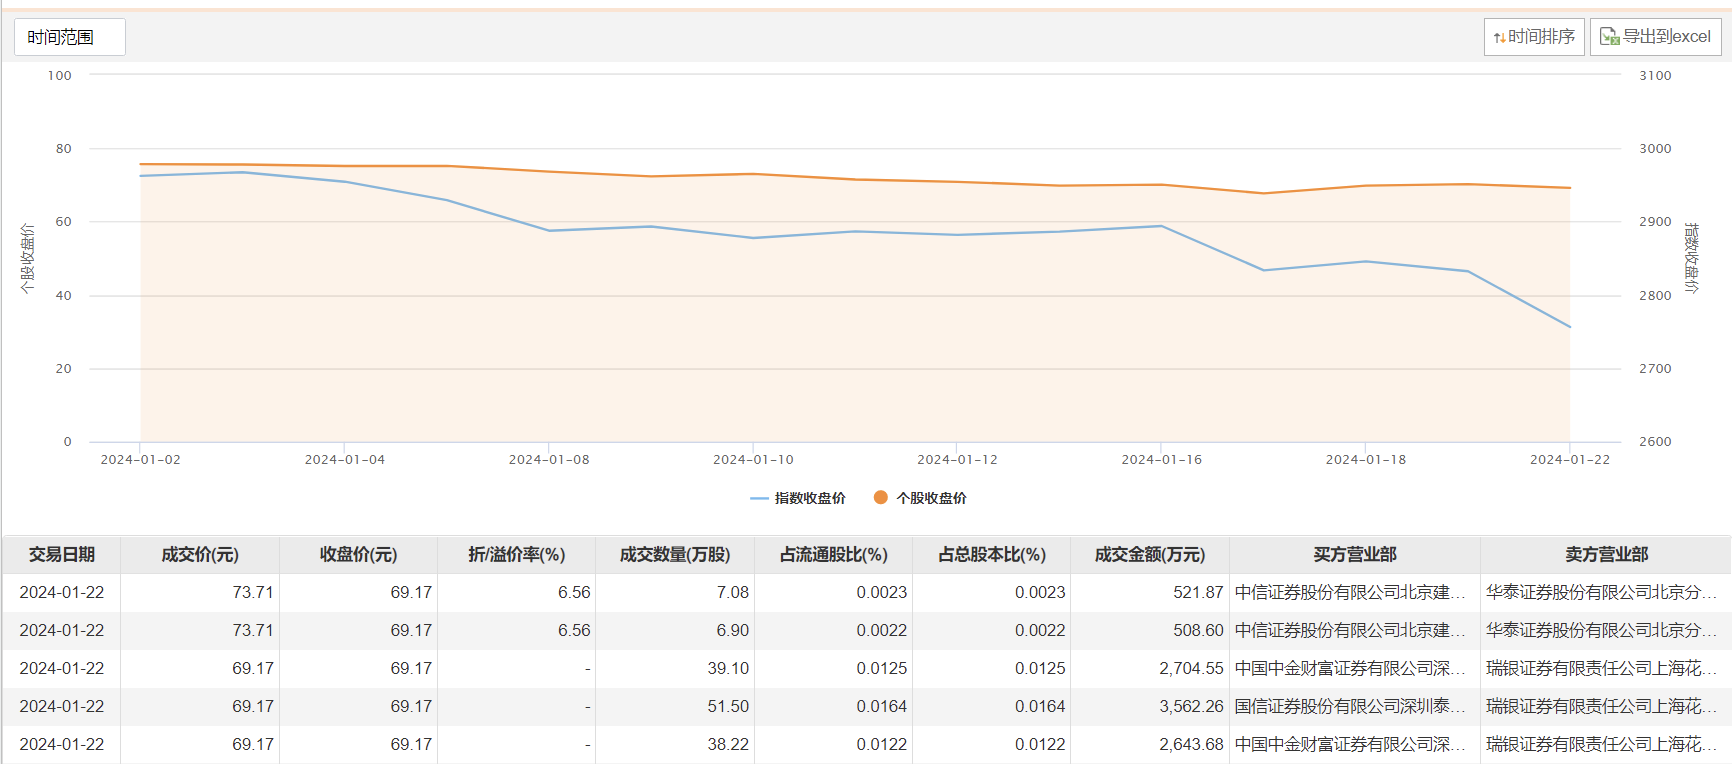Image resolution: width=1732 pixels, height=764 pixels.
Task: Select the 占流通股比(%) column header
Action: coord(833,554)
